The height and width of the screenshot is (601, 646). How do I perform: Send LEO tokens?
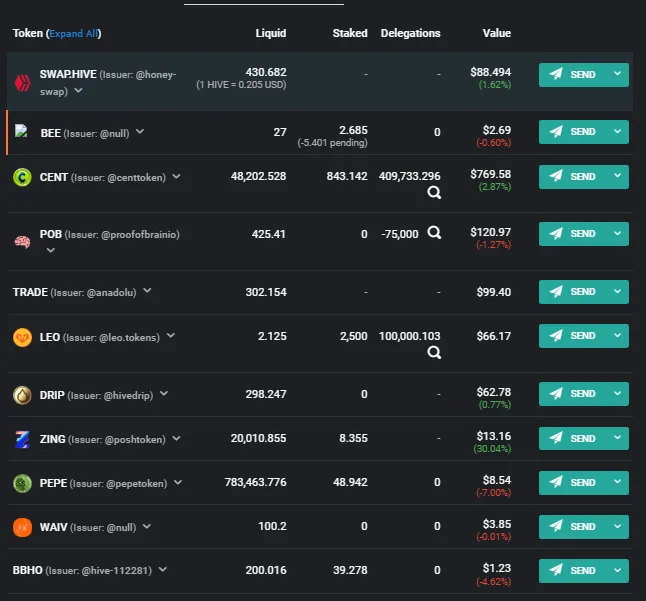tap(573, 336)
